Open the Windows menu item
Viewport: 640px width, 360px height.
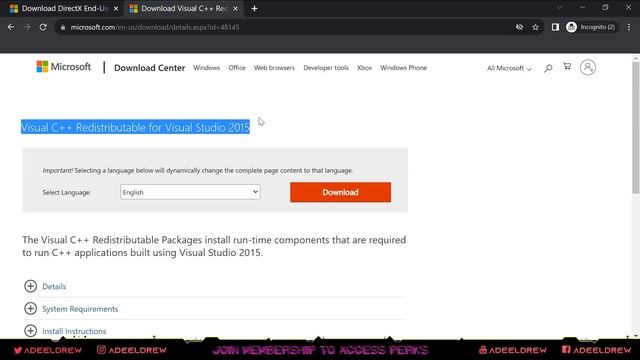207,68
